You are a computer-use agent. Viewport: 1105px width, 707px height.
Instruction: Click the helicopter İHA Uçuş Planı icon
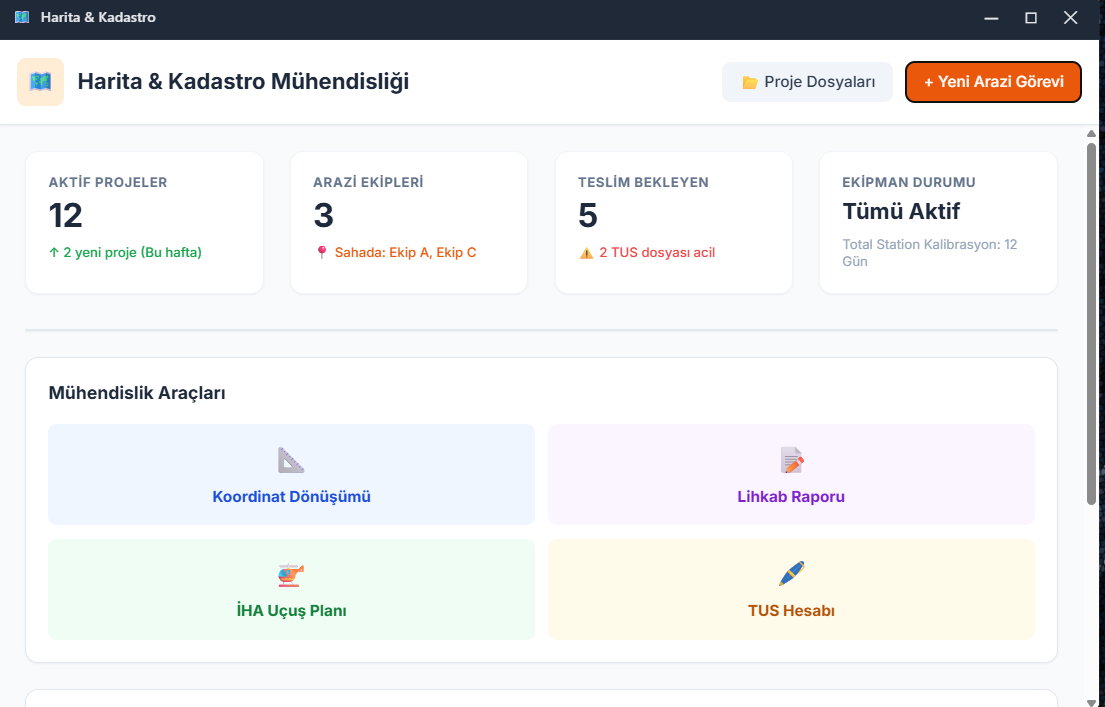291,575
